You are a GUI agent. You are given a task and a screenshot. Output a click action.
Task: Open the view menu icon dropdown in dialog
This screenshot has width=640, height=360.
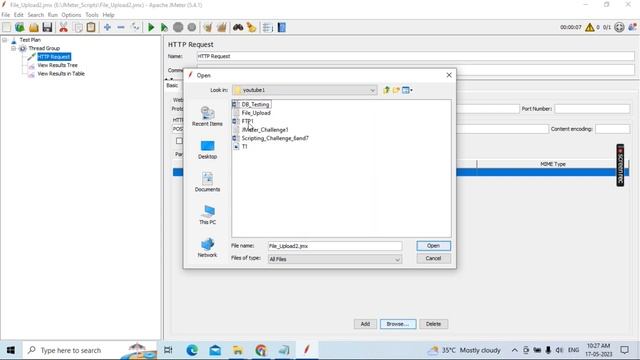pos(407,90)
